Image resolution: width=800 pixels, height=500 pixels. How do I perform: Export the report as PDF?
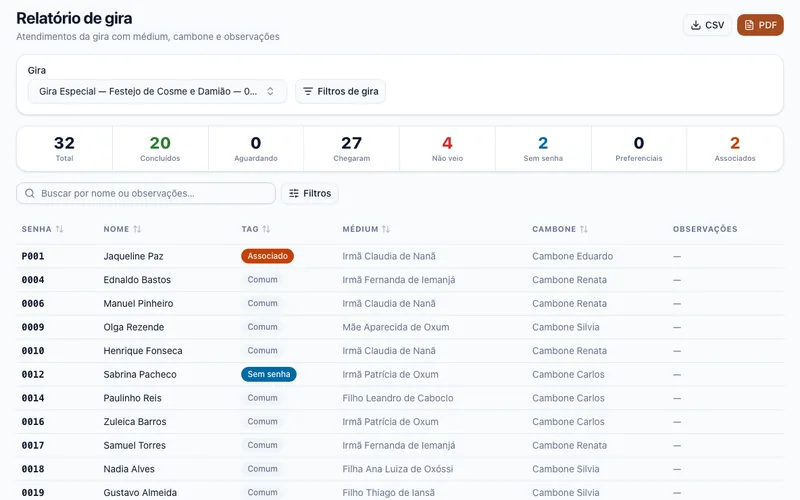click(x=760, y=25)
